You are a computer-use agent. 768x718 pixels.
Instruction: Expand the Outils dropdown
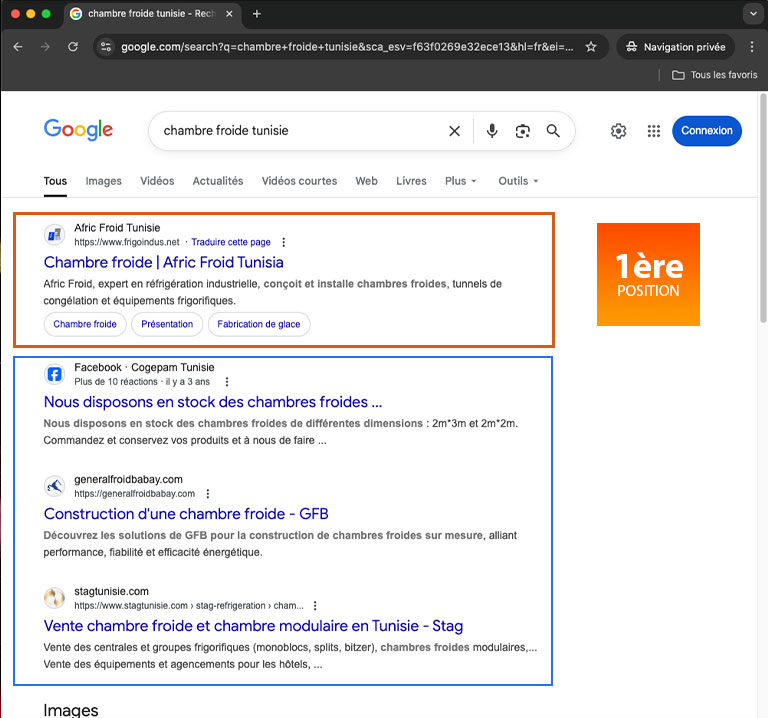[518, 181]
